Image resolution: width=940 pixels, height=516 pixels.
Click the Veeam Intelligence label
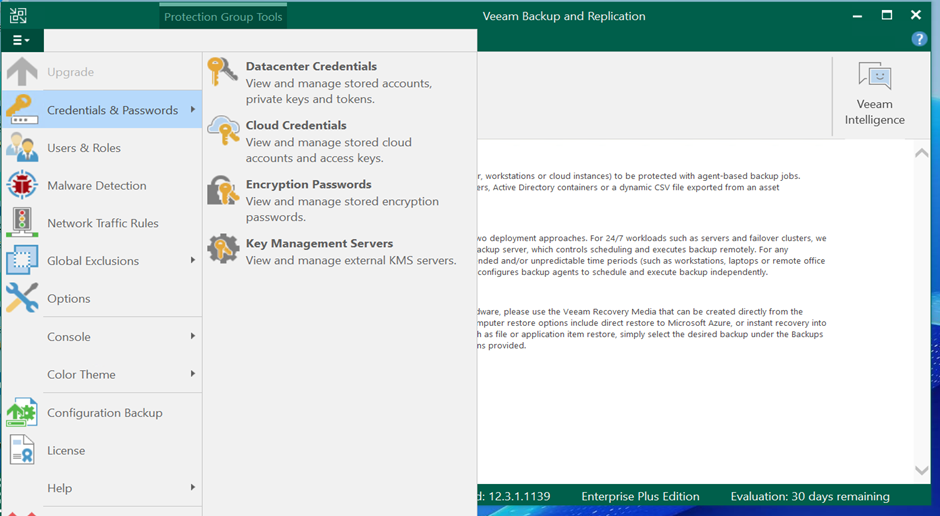(x=875, y=112)
